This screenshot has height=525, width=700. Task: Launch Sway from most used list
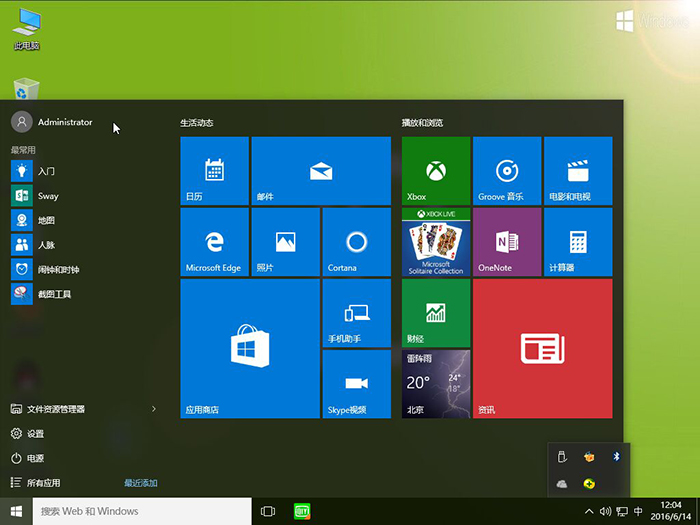coord(85,196)
